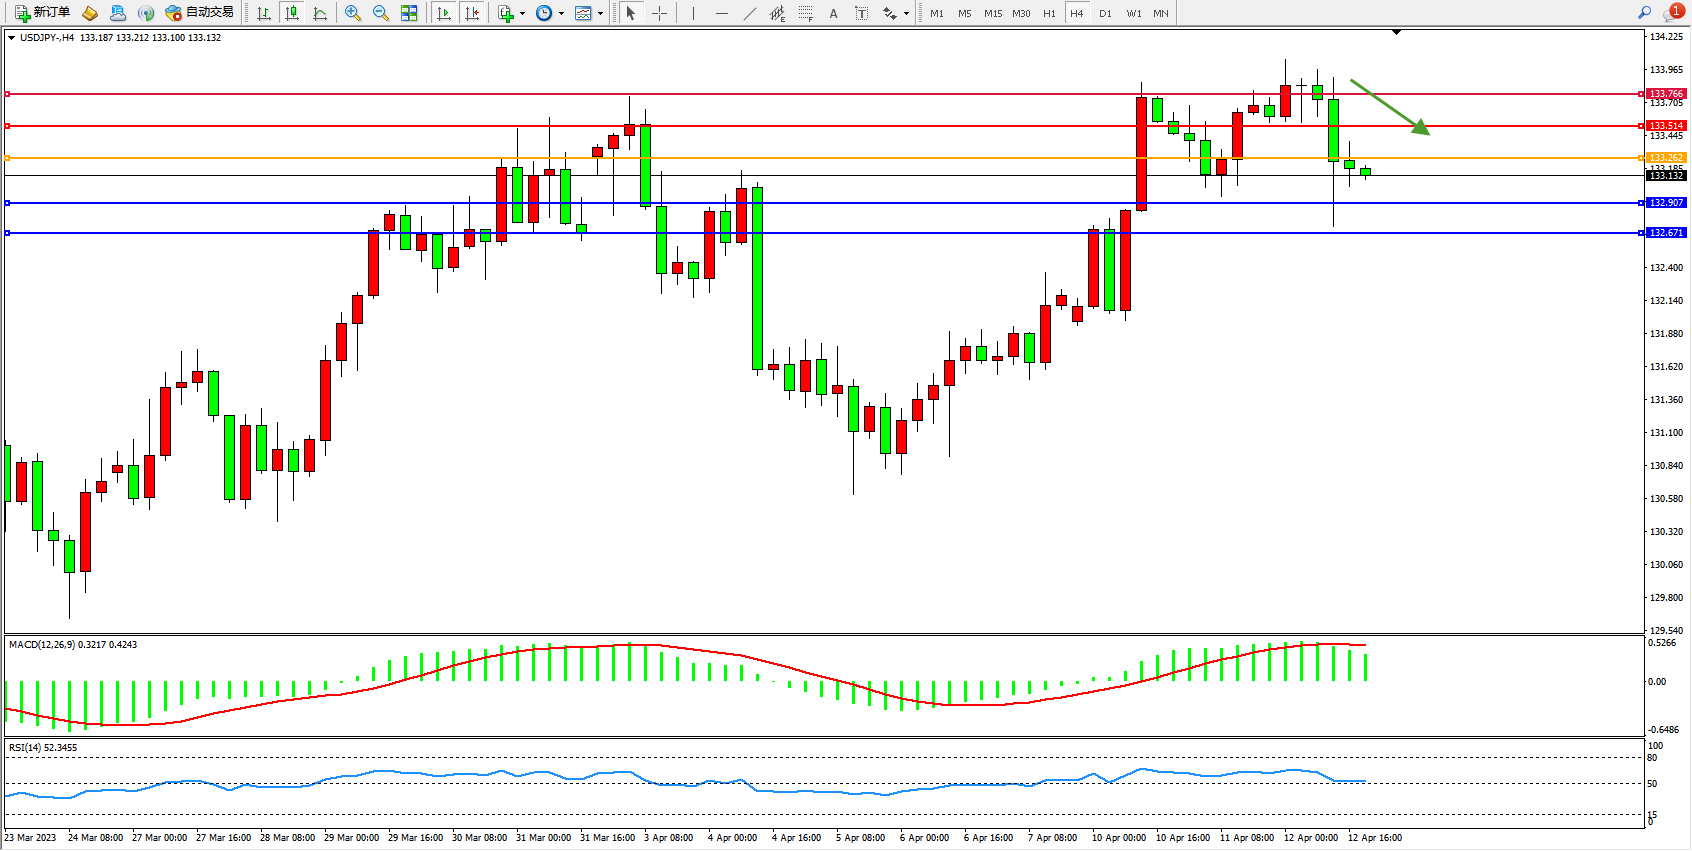The image size is (1692, 851).
Task: Switch chart to line chart mode
Action: [320, 13]
